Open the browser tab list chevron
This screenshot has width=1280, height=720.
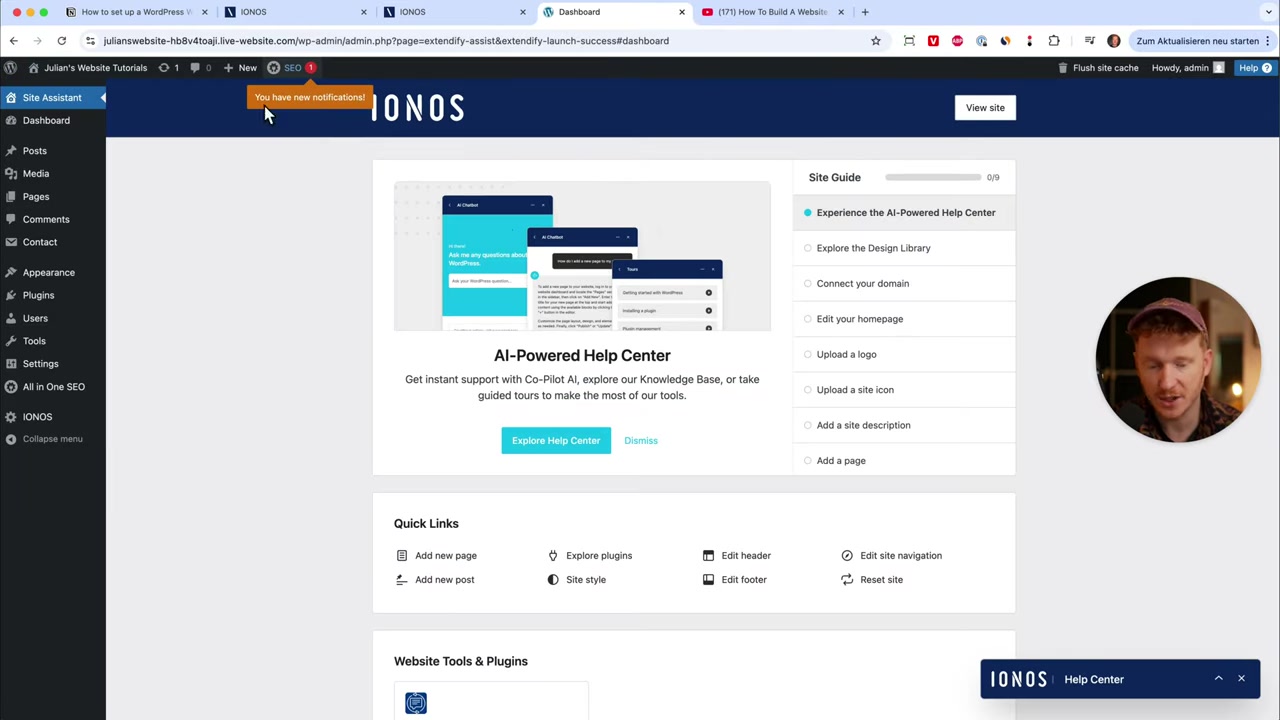click(1268, 12)
